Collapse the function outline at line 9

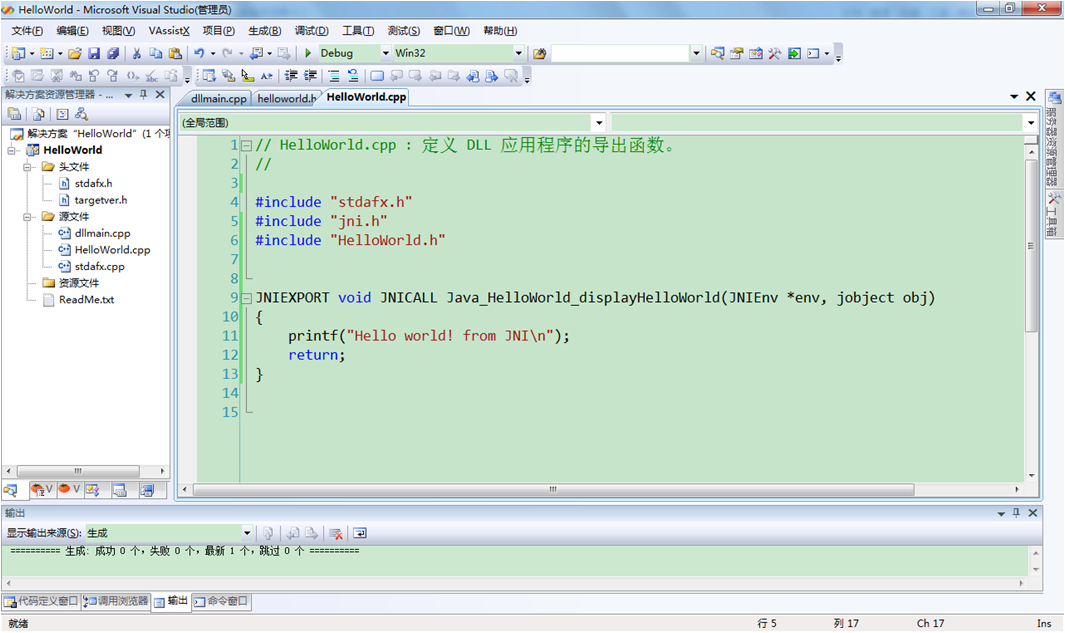pos(247,298)
